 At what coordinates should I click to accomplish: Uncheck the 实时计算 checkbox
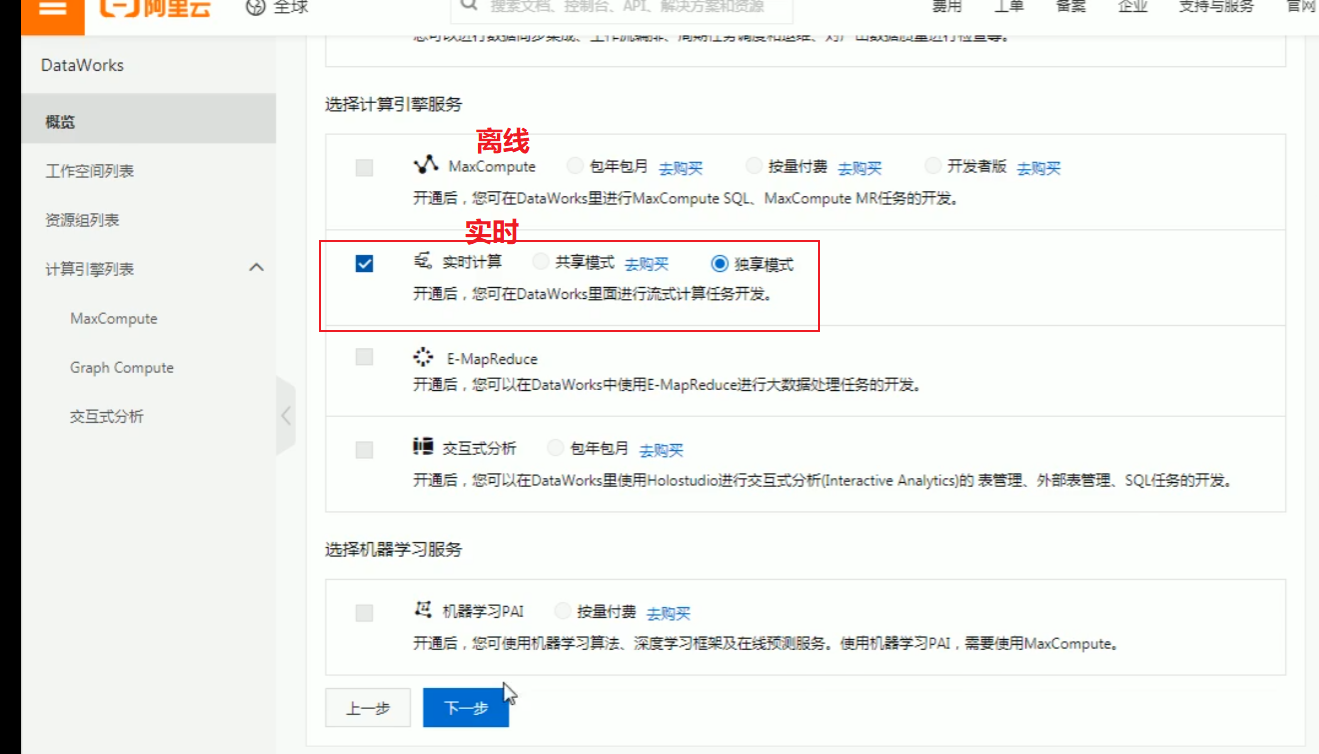[364, 264]
